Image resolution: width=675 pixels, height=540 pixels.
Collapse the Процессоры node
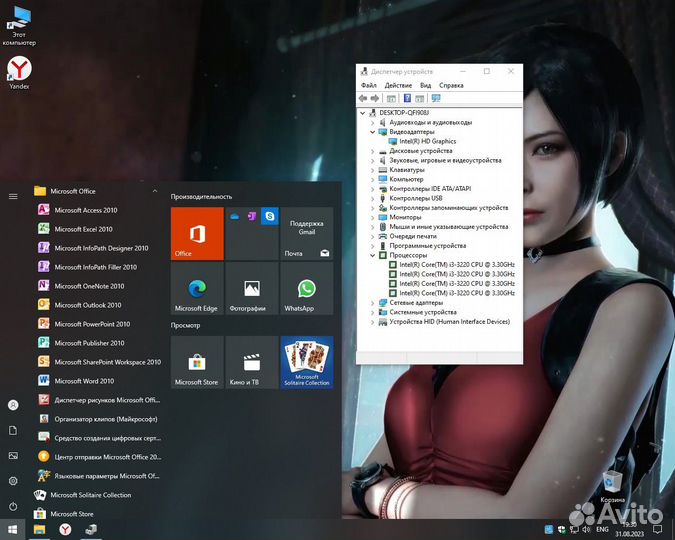coord(372,255)
